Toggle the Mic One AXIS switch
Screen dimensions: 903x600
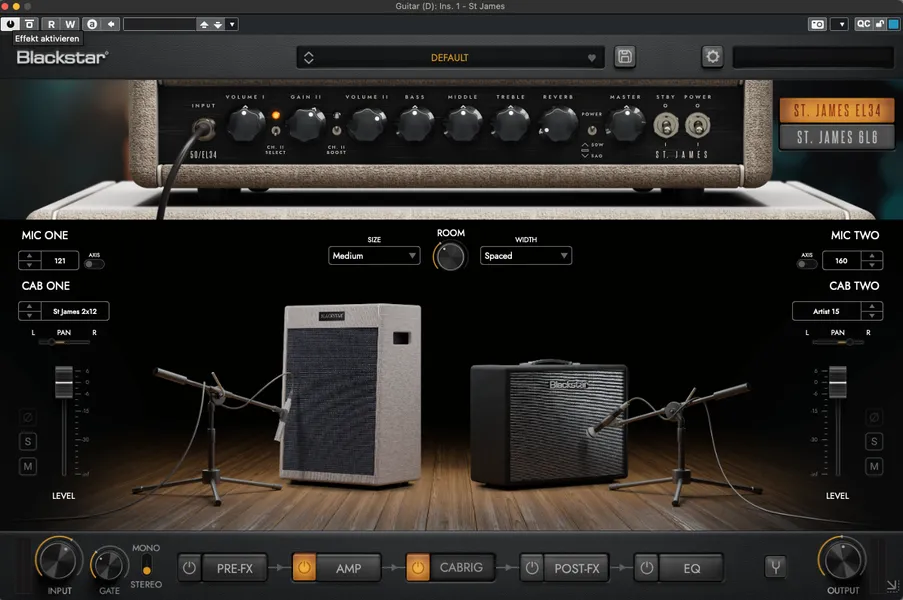(x=94, y=264)
